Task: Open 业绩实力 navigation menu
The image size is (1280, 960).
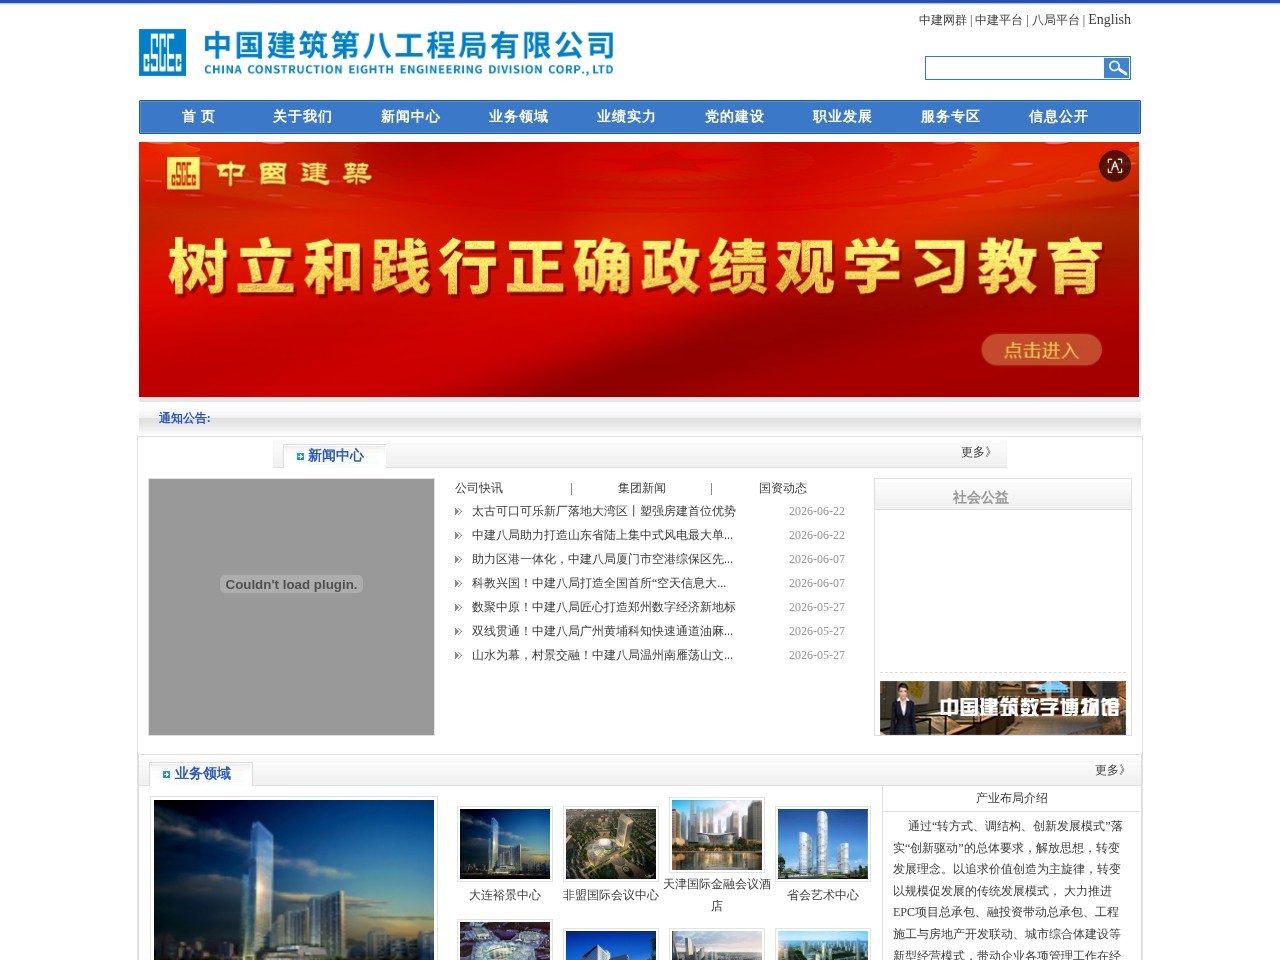Action: (x=626, y=117)
